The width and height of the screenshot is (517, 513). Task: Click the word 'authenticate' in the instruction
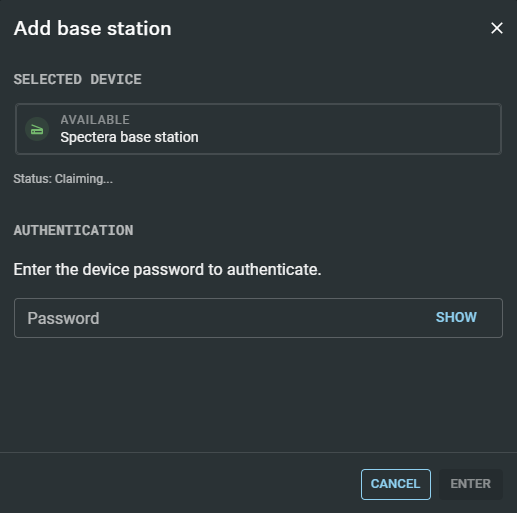pos(272,269)
